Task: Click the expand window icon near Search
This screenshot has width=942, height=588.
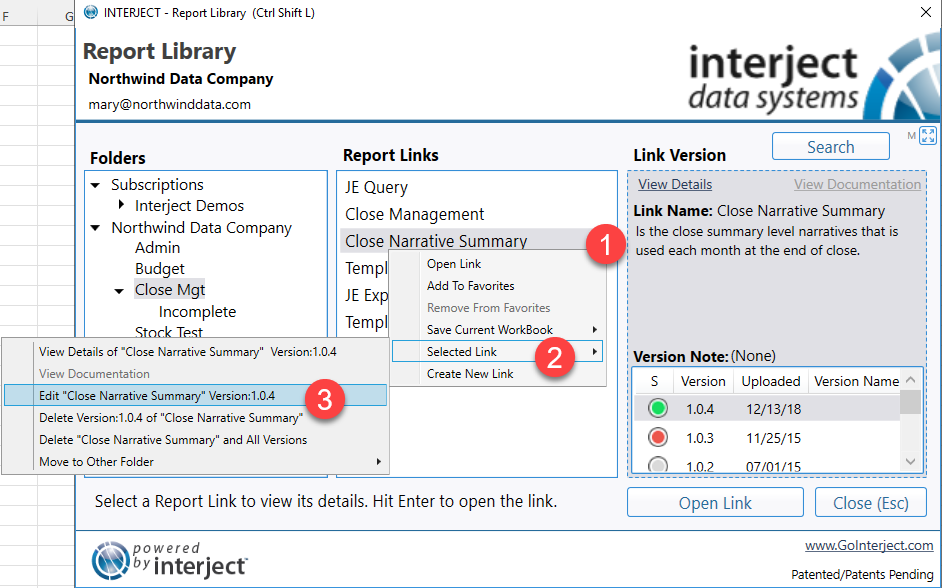Action: pyautogui.click(x=928, y=136)
